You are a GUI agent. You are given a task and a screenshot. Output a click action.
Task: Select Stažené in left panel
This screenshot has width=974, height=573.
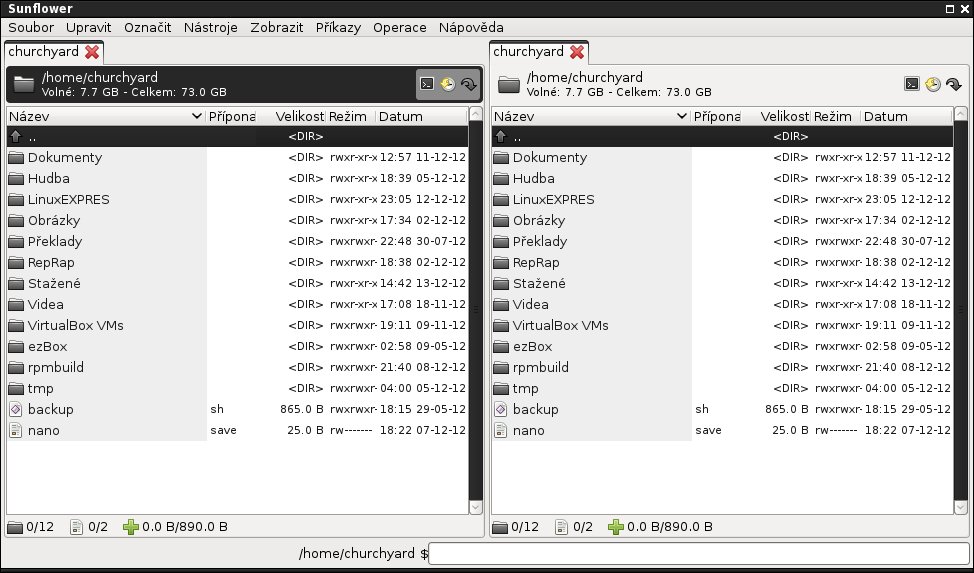tap(237, 283)
